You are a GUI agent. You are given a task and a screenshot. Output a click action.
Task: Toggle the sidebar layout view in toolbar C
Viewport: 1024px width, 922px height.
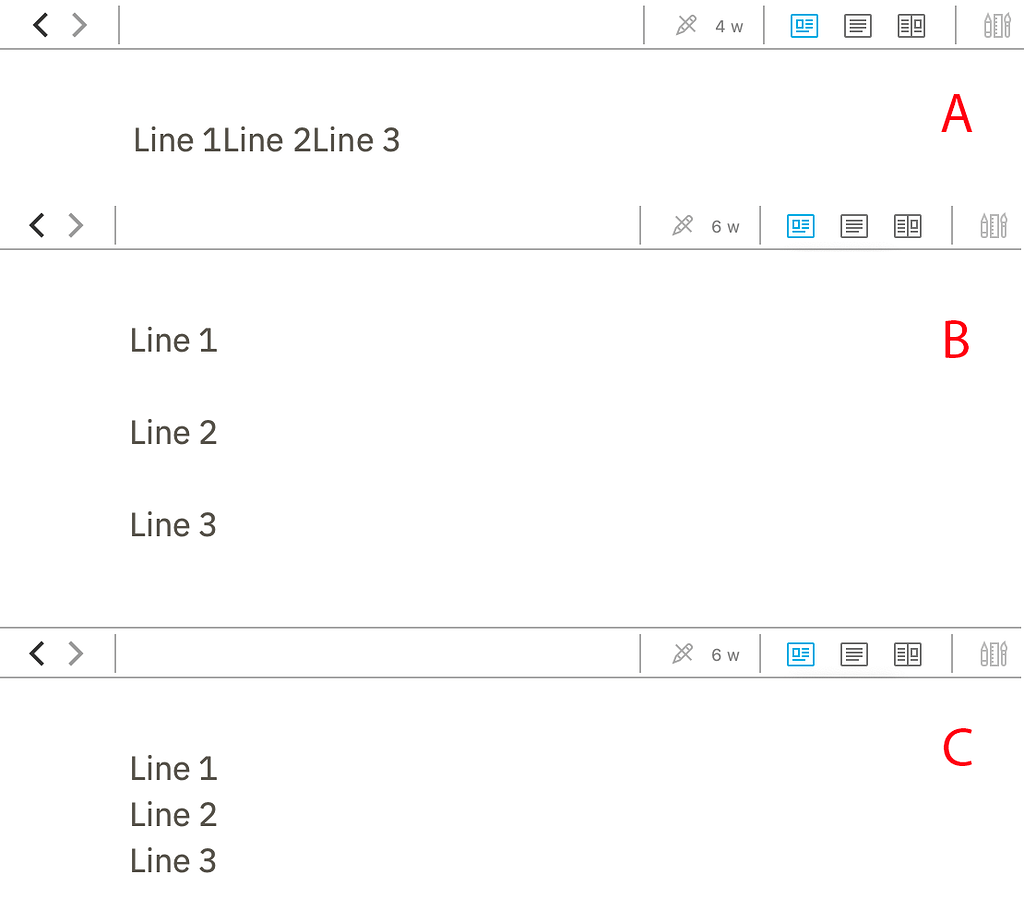tap(800, 654)
